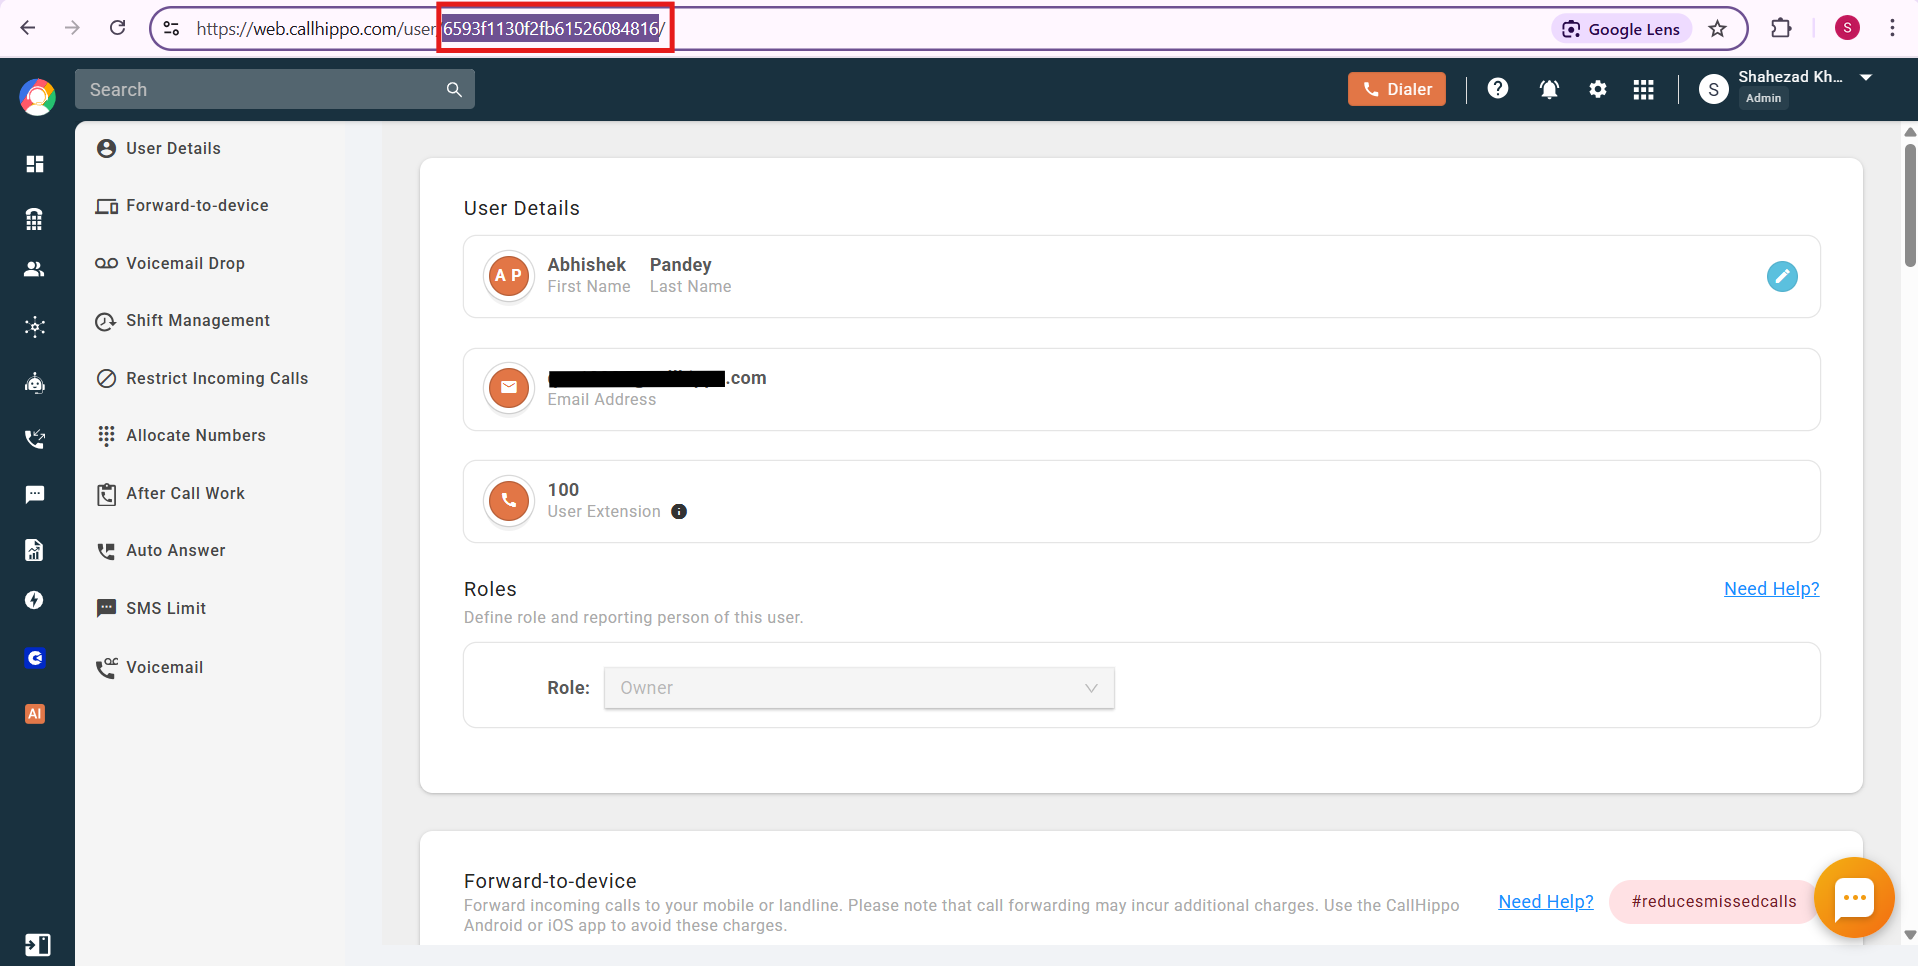Open the notifications bell icon
Viewport: 1918px width, 966px height.
(x=1549, y=90)
